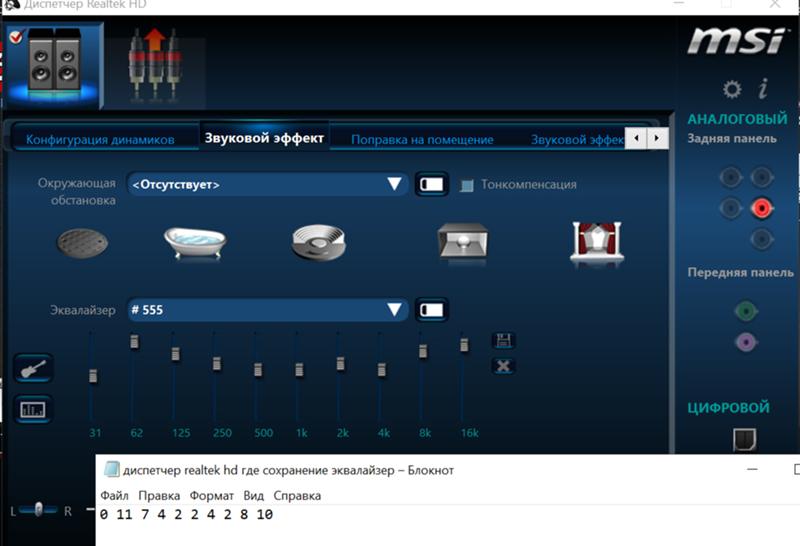Toggle the equalizer reset switch
This screenshot has height=546, width=800.
tap(432, 310)
